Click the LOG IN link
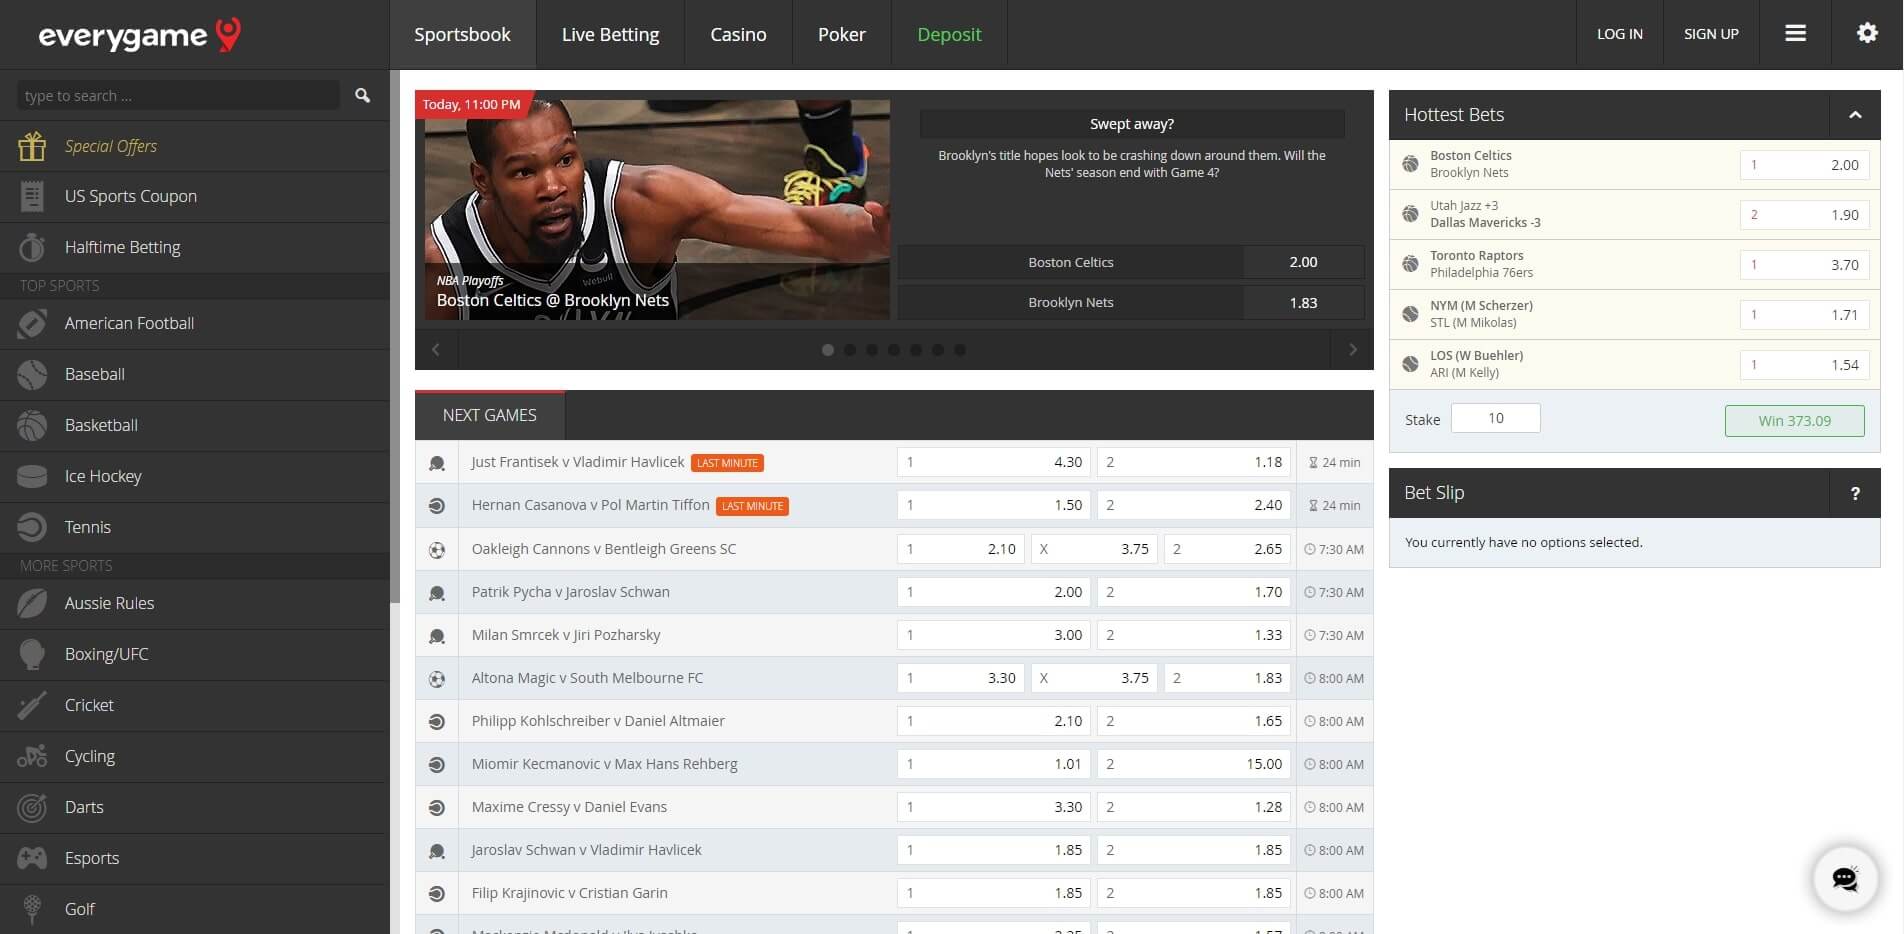Image resolution: width=1904 pixels, height=934 pixels. tap(1619, 34)
